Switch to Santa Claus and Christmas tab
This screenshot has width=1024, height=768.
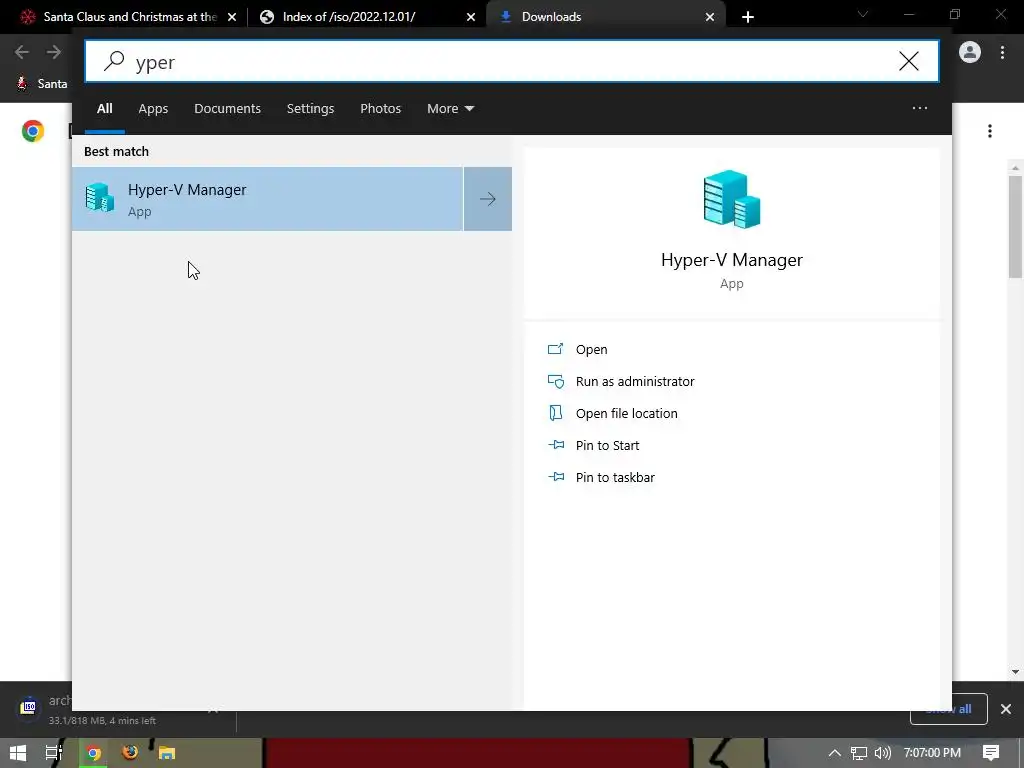point(129,17)
